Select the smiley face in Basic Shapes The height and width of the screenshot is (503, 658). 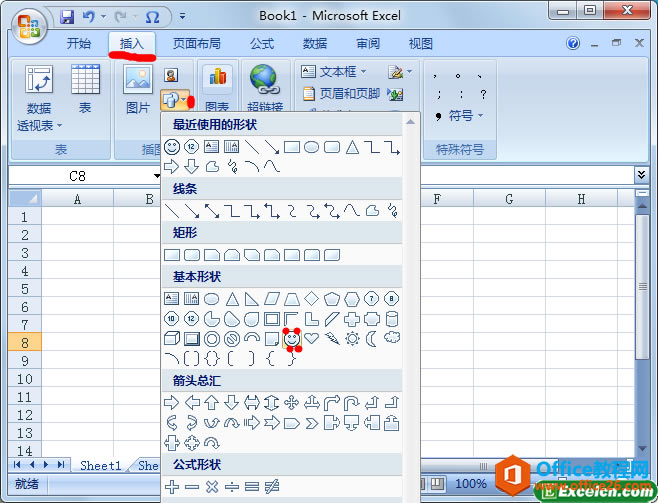point(292,339)
